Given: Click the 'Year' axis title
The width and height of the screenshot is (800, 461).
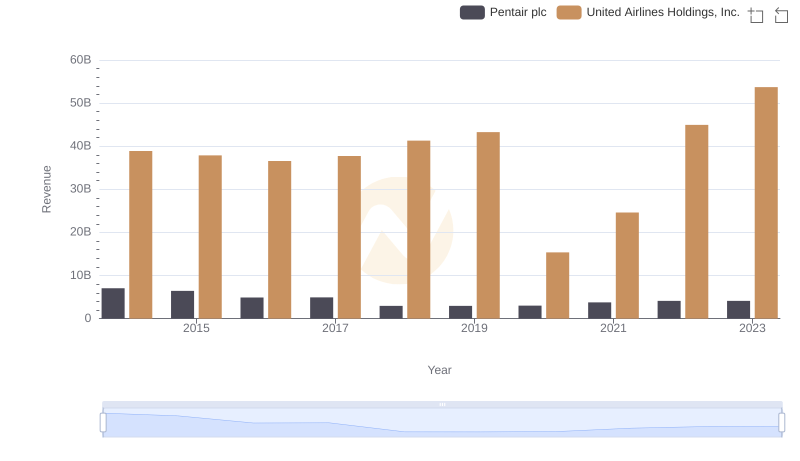Looking at the screenshot, I should [439, 370].
